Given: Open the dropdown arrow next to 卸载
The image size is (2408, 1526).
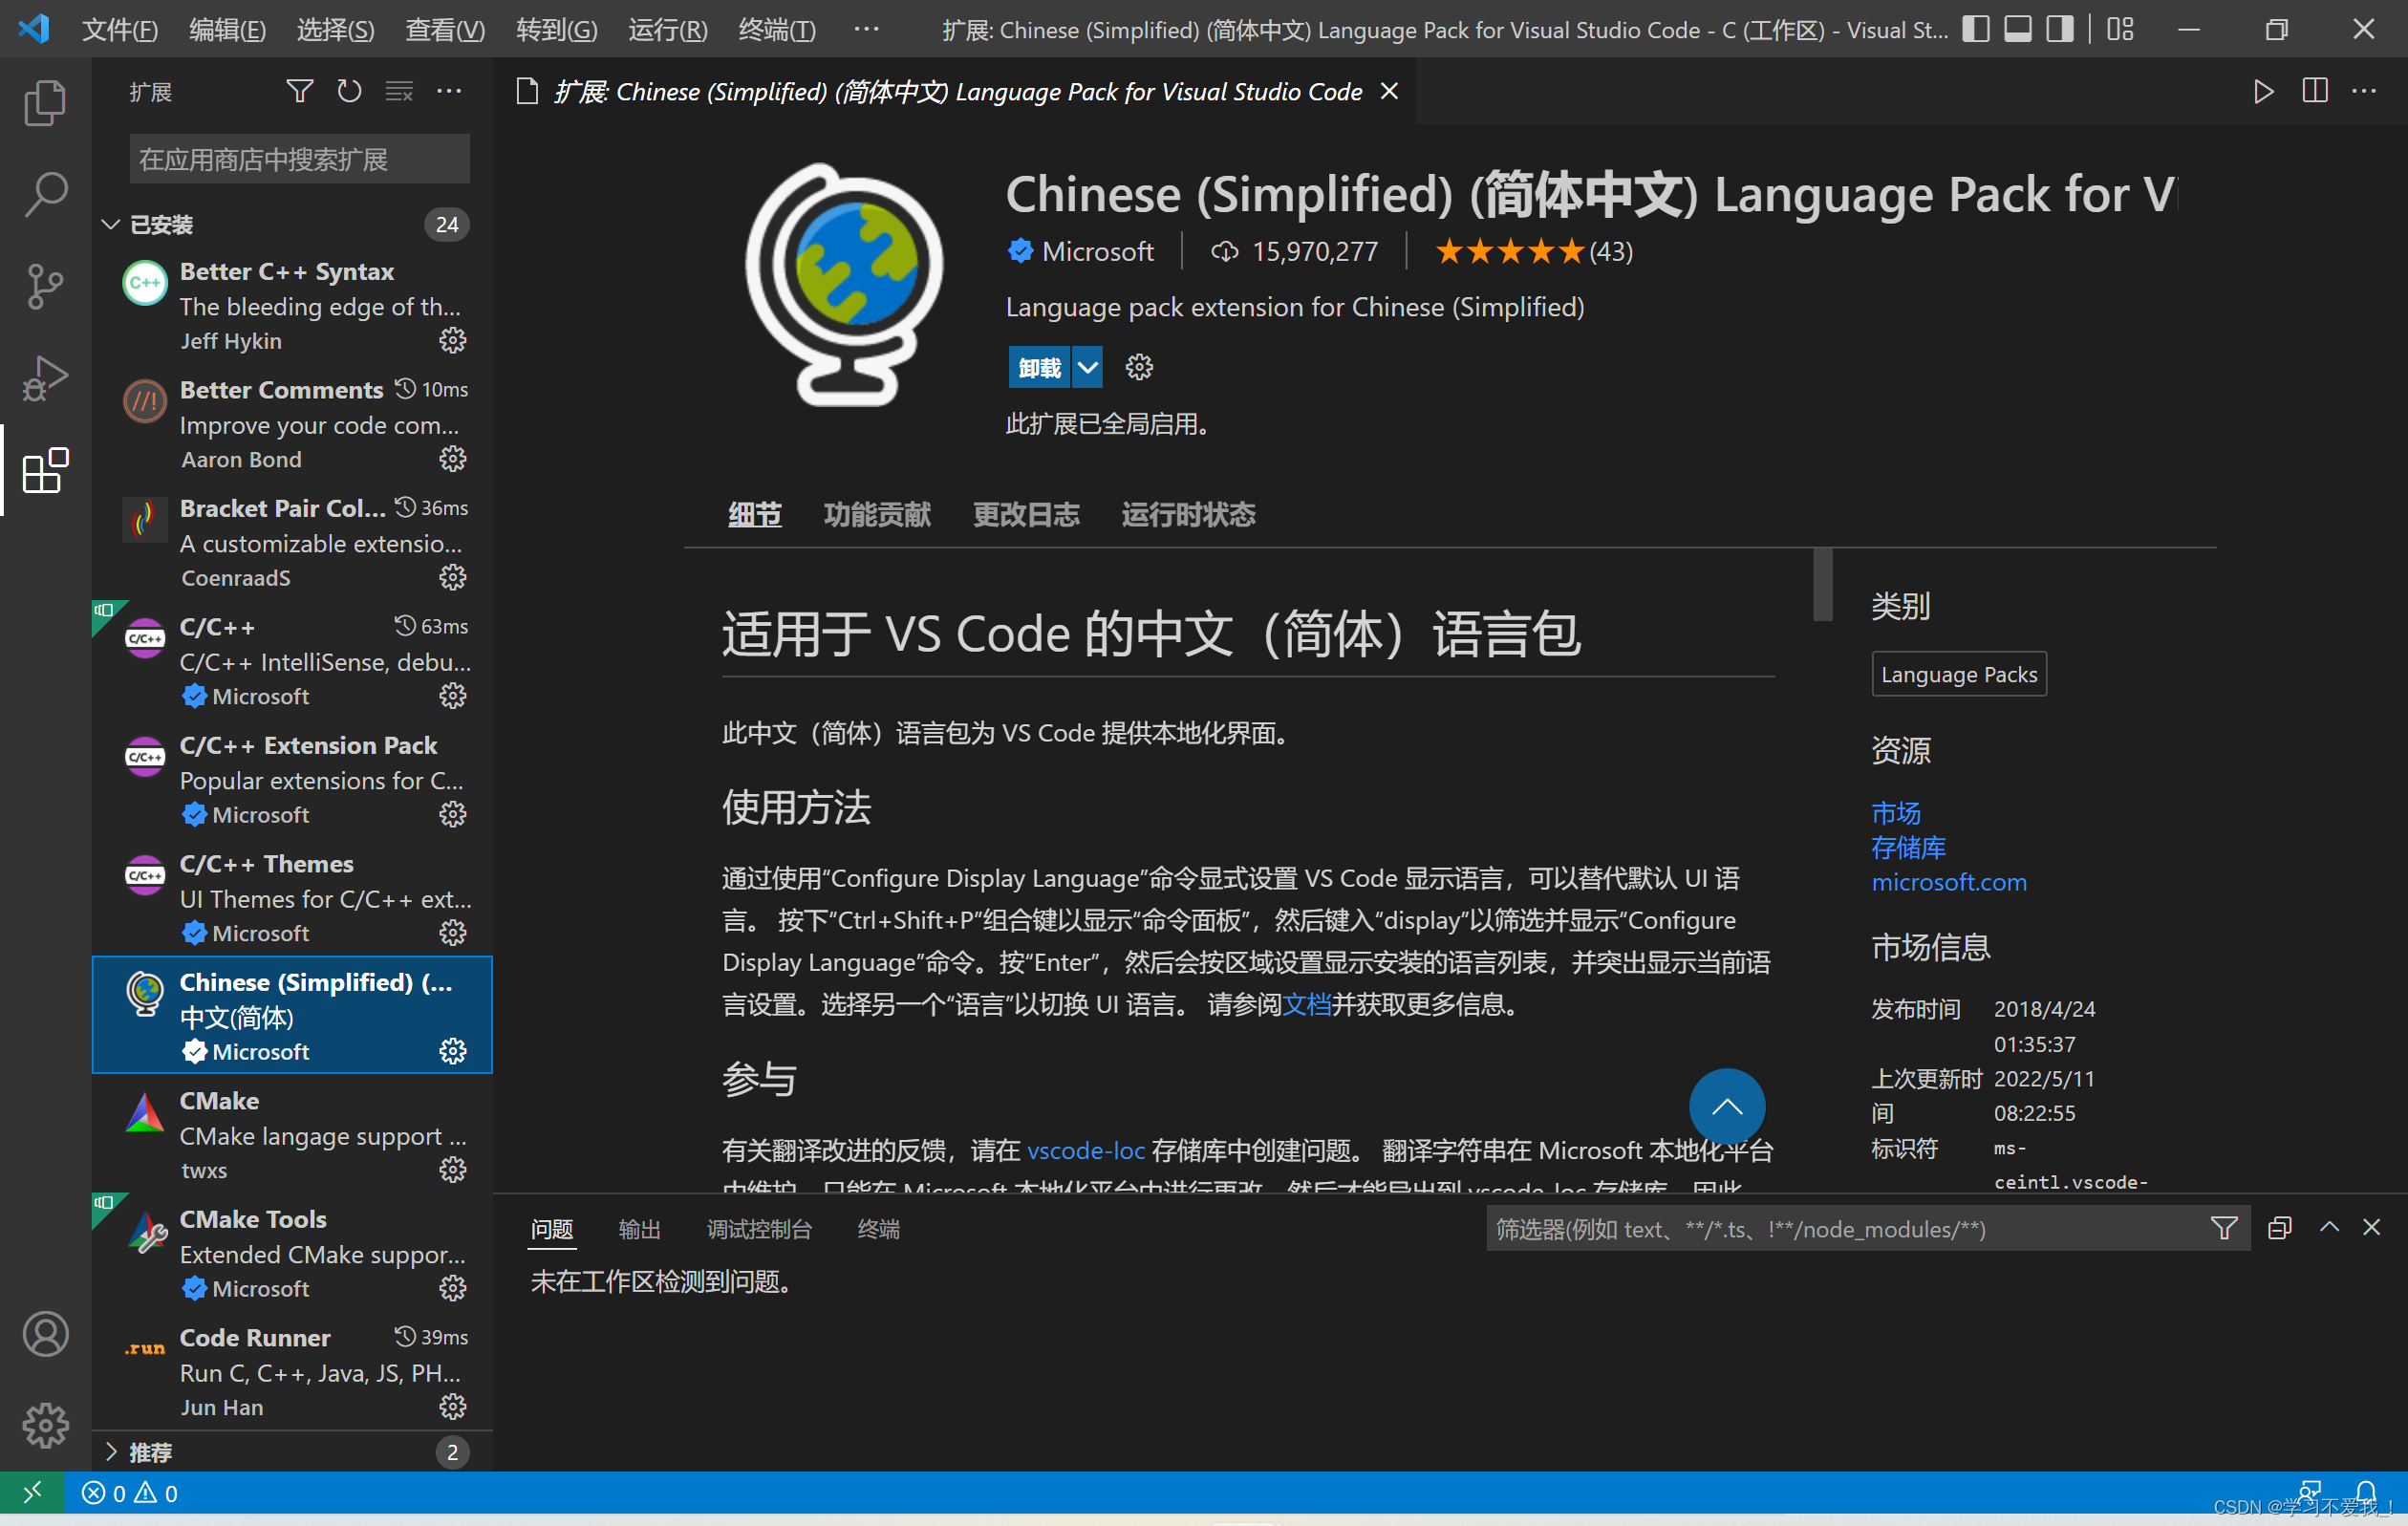Looking at the screenshot, I should (1087, 368).
